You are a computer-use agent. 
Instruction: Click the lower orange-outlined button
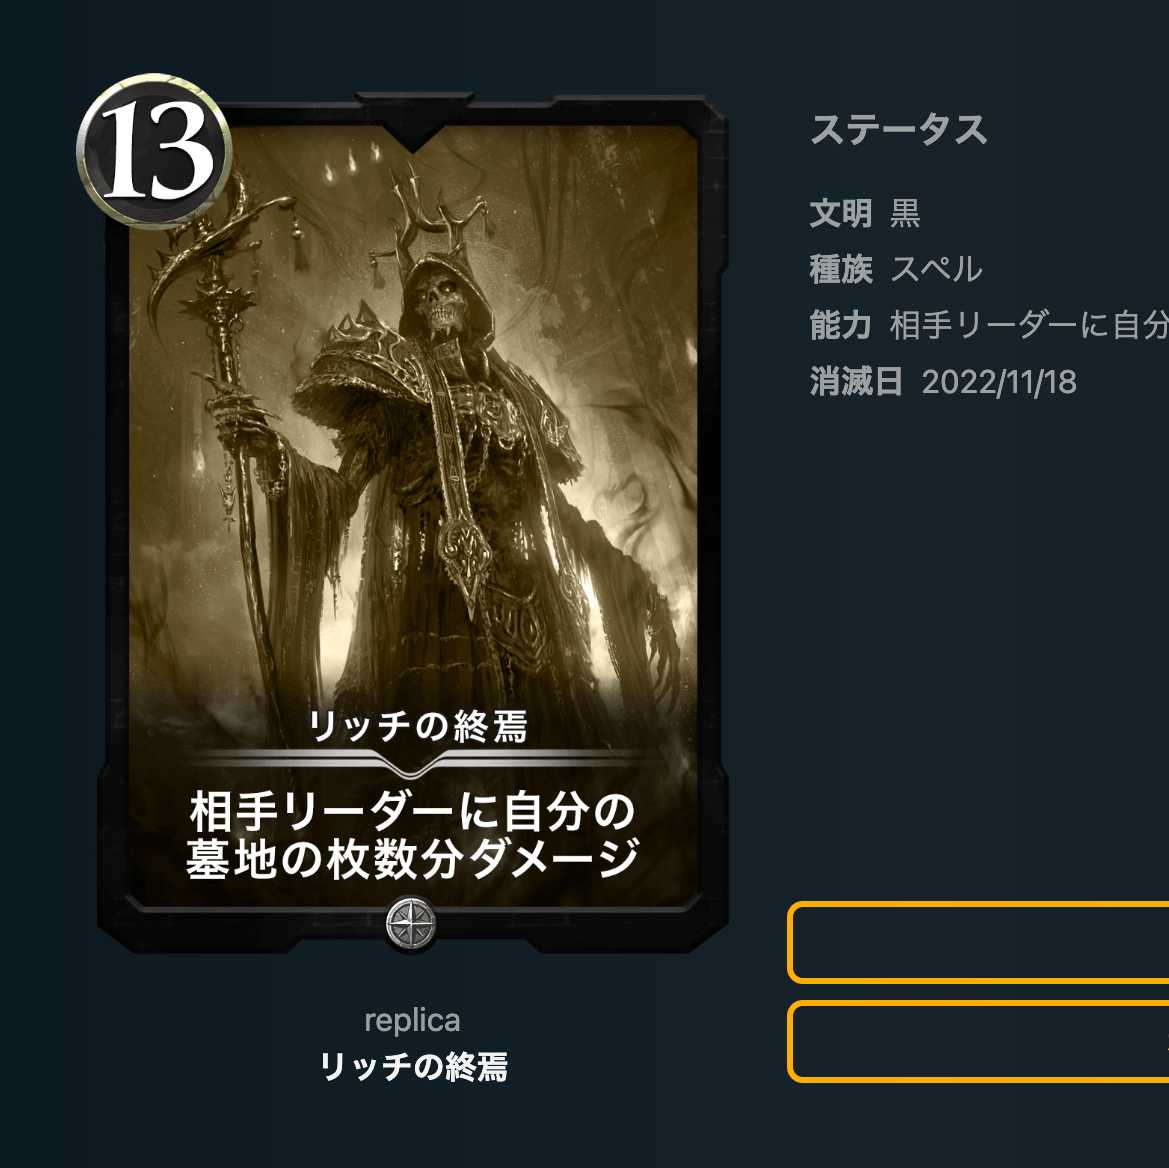tap(978, 1041)
